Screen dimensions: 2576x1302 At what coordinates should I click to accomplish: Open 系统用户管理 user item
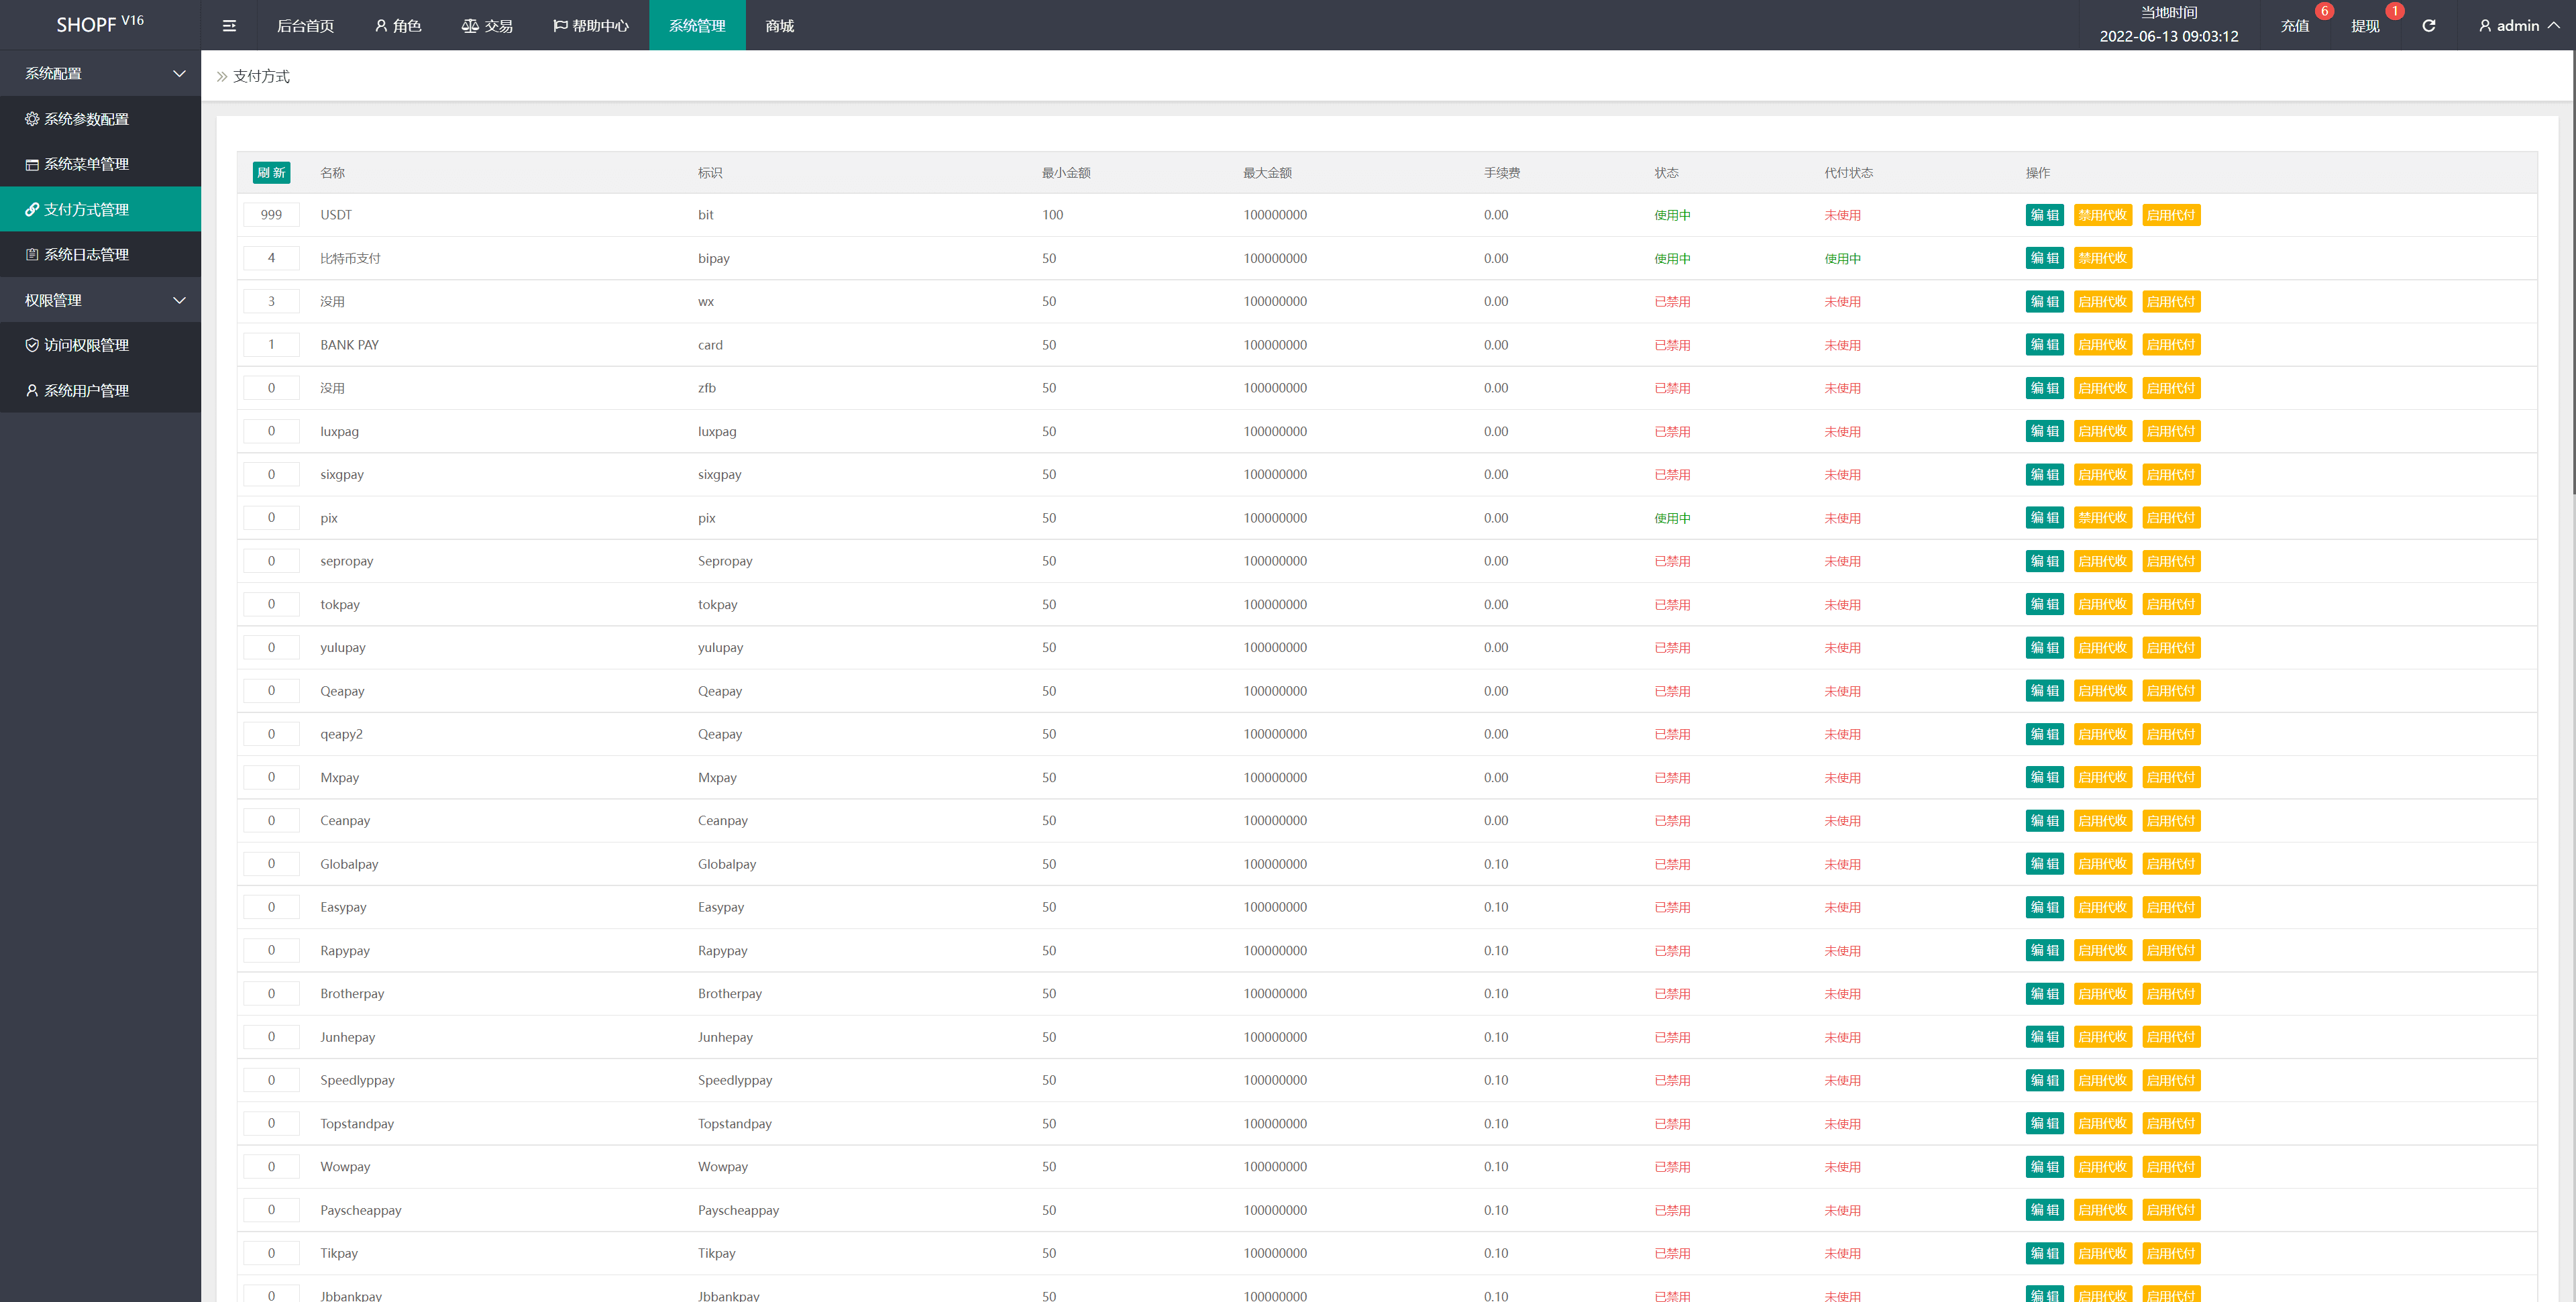click(86, 391)
